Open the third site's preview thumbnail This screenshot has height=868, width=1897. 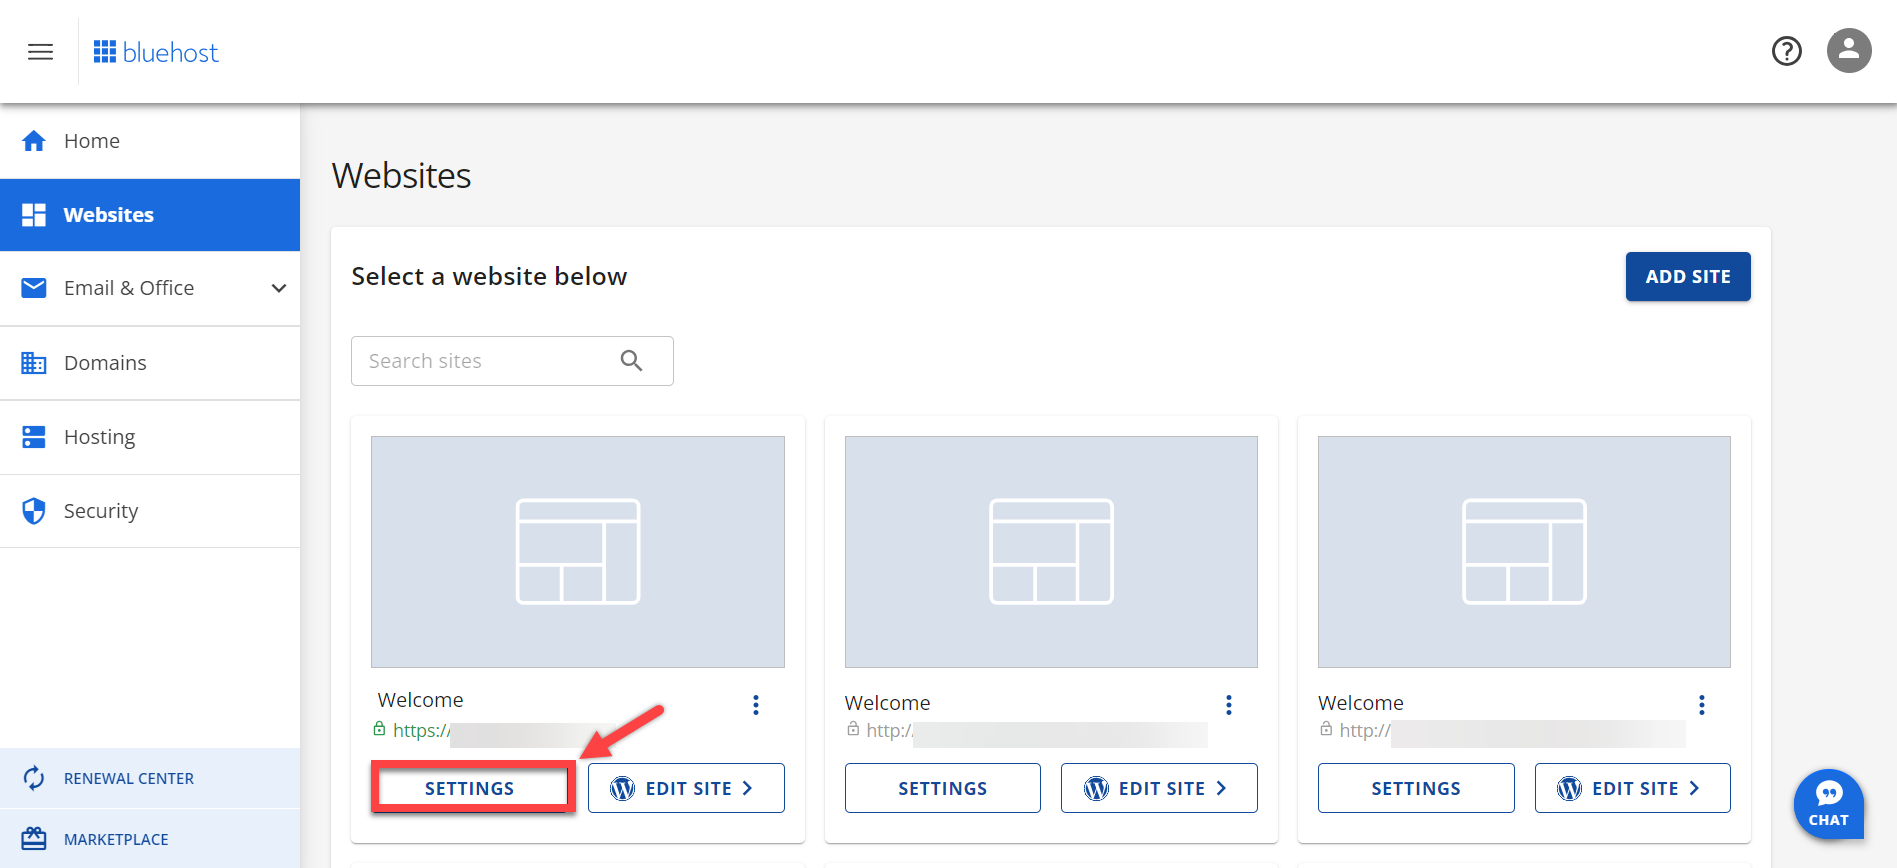pyautogui.click(x=1524, y=552)
